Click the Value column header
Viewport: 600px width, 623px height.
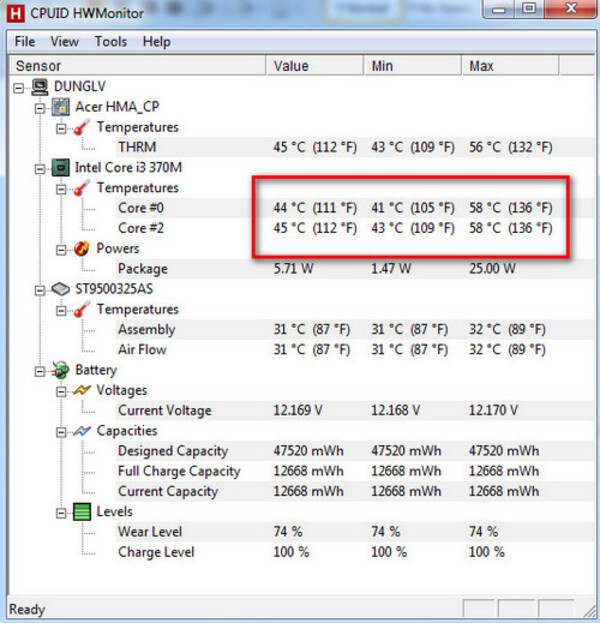pyautogui.click(x=315, y=66)
